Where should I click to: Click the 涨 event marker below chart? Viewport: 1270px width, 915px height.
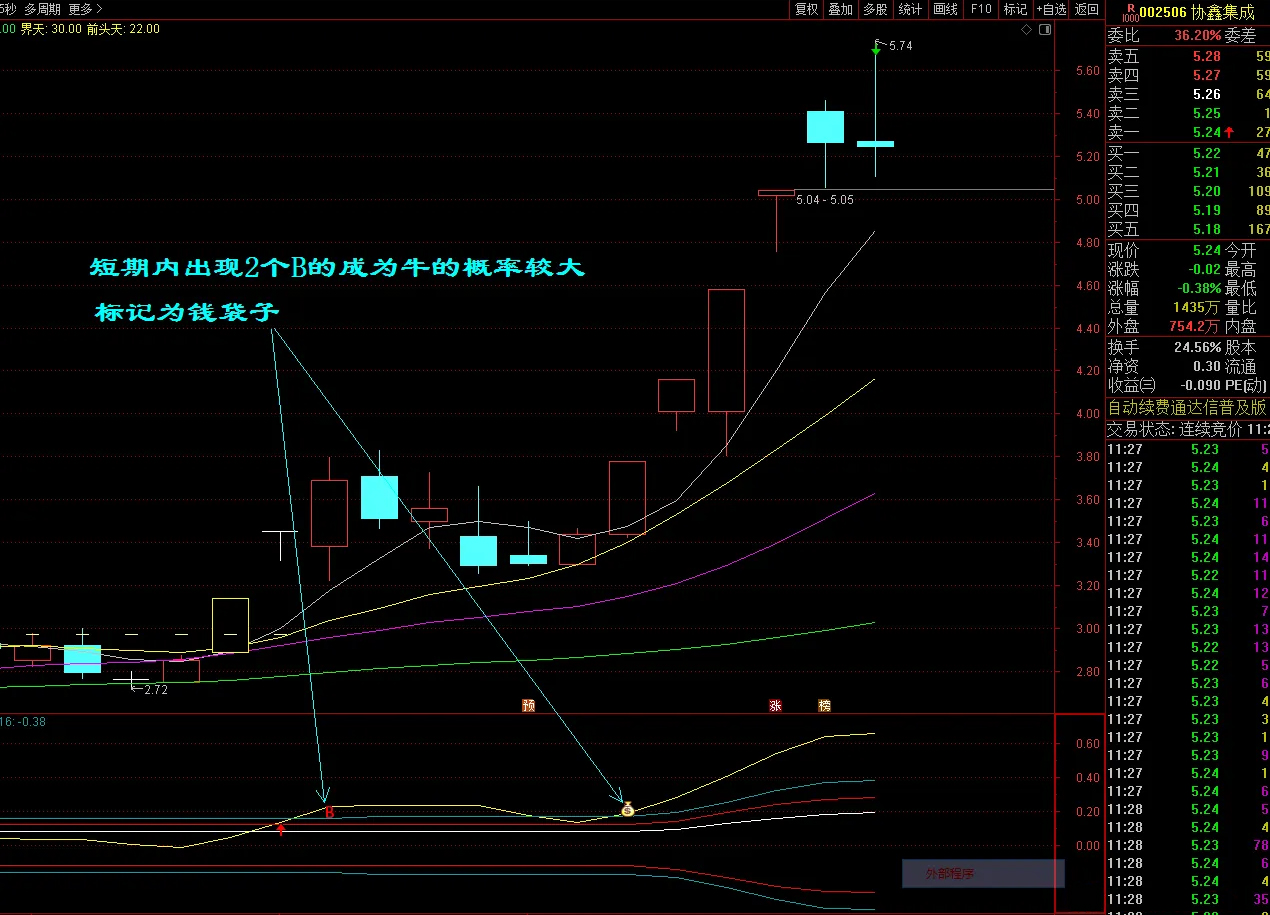775,705
